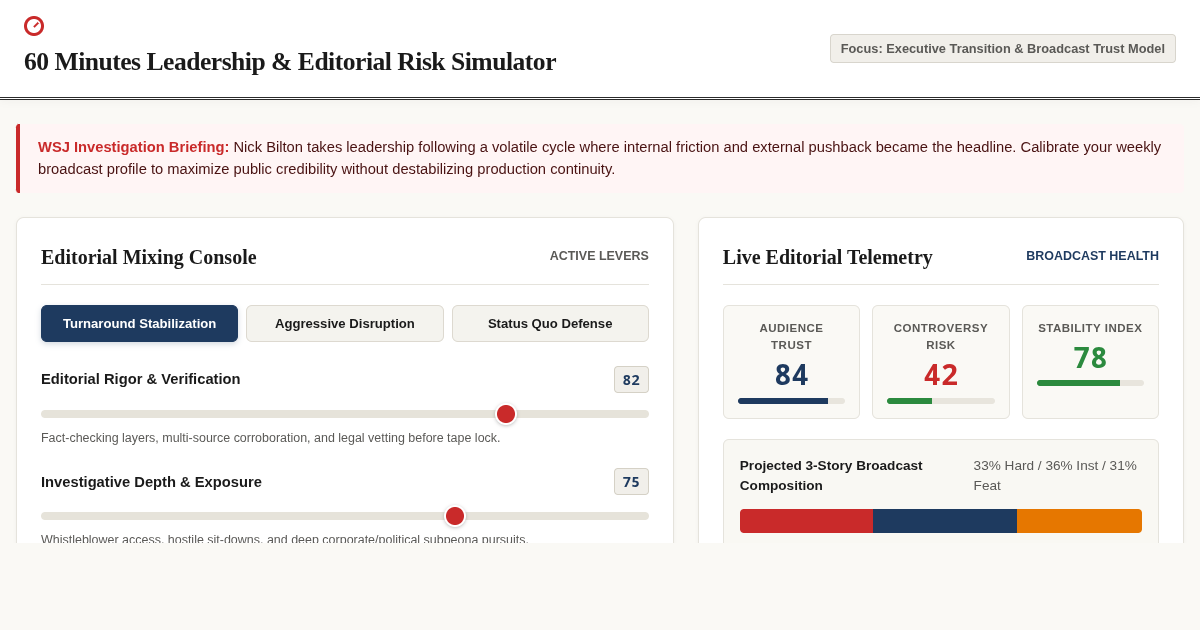The width and height of the screenshot is (1200, 630).
Task: Choose Status Quo Defense preset
Action: click(x=550, y=324)
